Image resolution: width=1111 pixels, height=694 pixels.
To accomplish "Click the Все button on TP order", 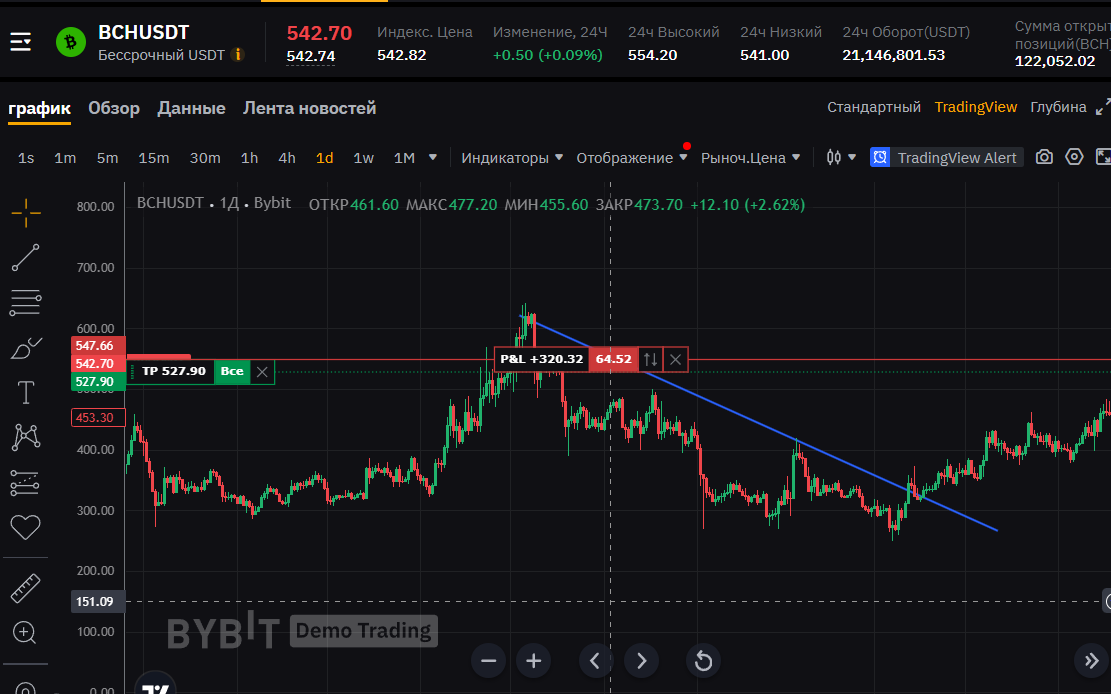I will [x=232, y=371].
